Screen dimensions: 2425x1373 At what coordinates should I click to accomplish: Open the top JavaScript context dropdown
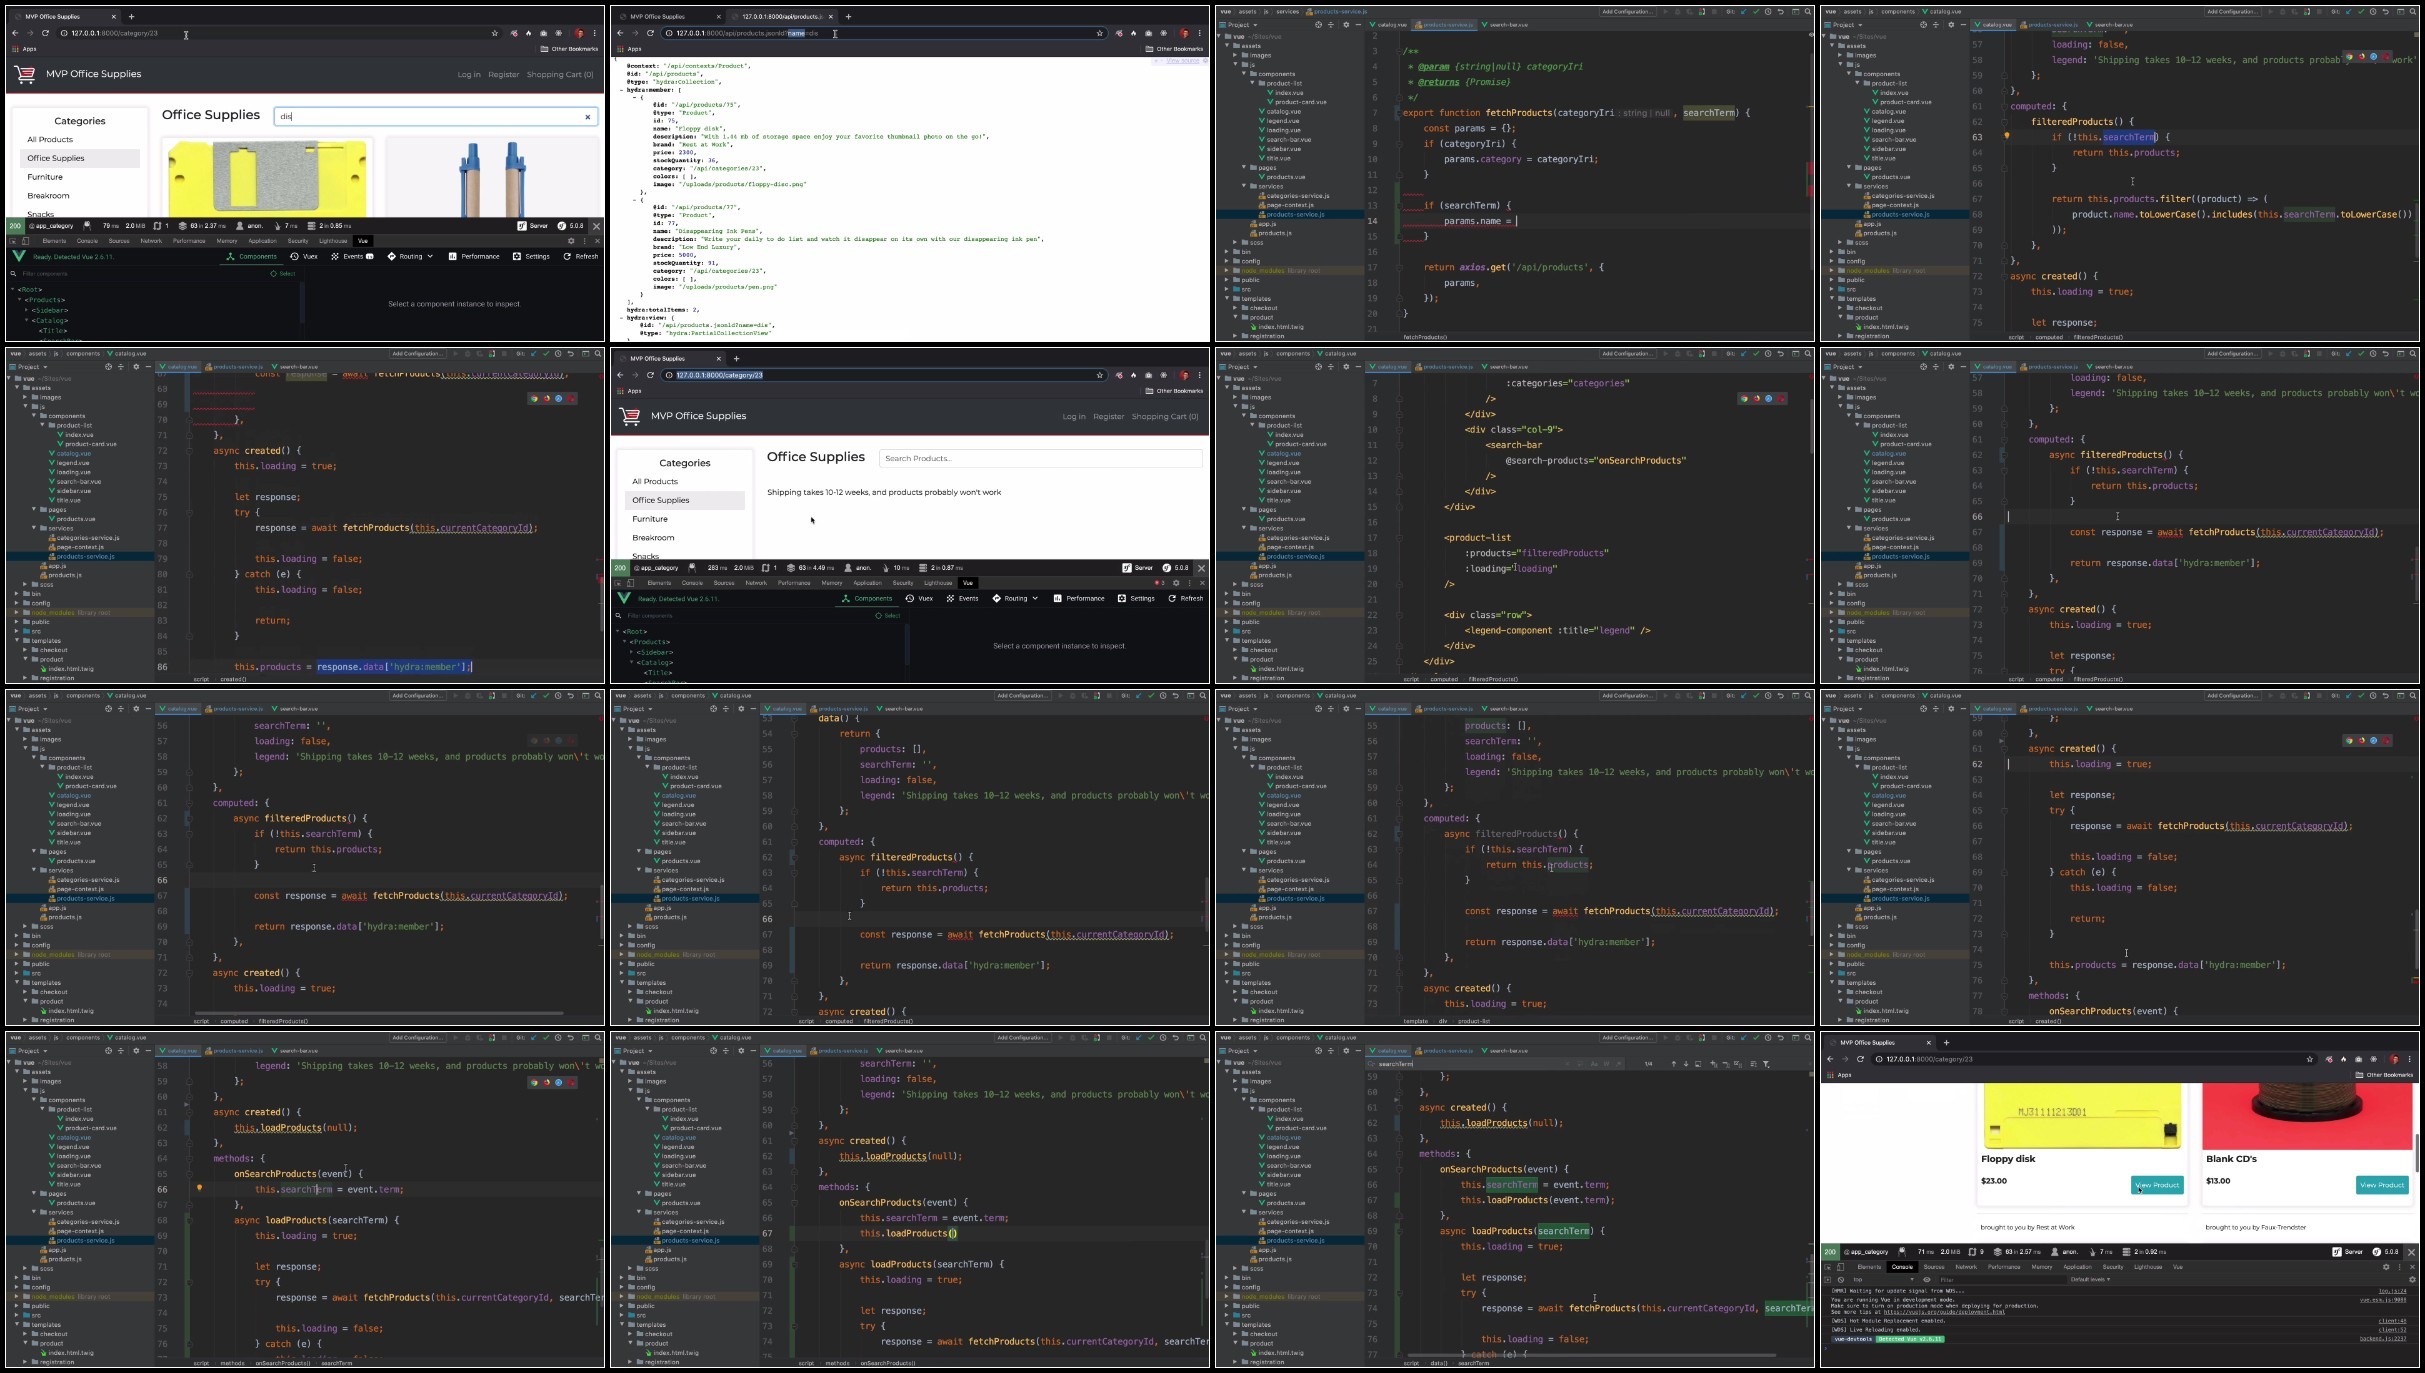pos(1883,1280)
